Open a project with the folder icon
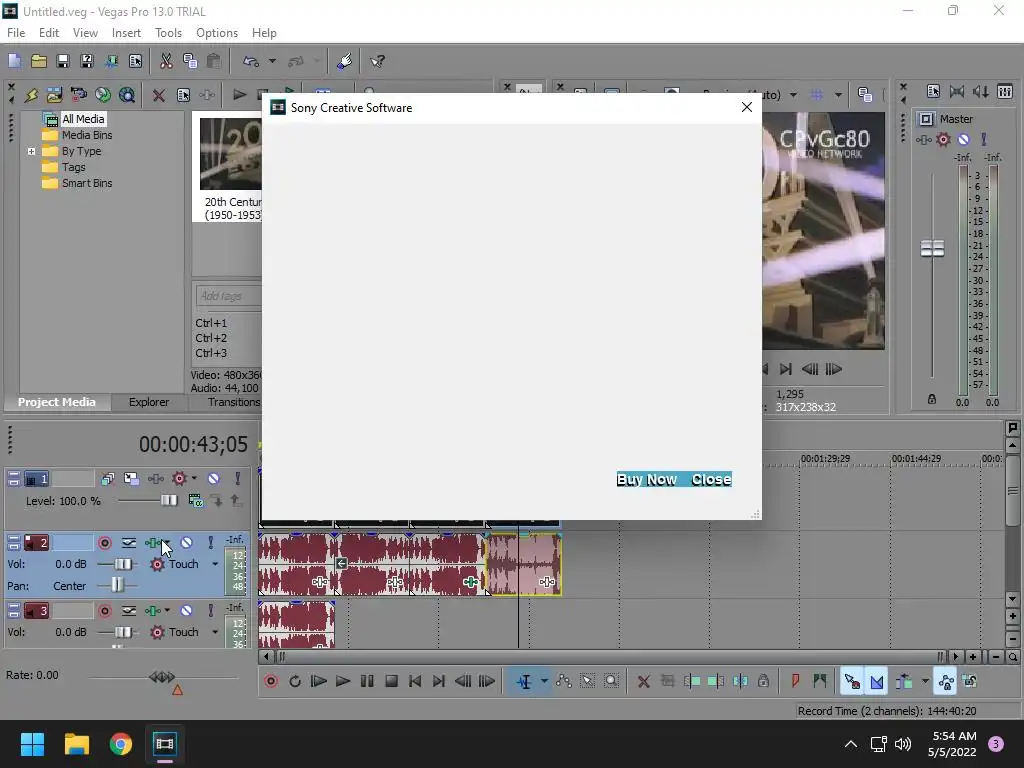The image size is (1024, 768). coord(39,61)
